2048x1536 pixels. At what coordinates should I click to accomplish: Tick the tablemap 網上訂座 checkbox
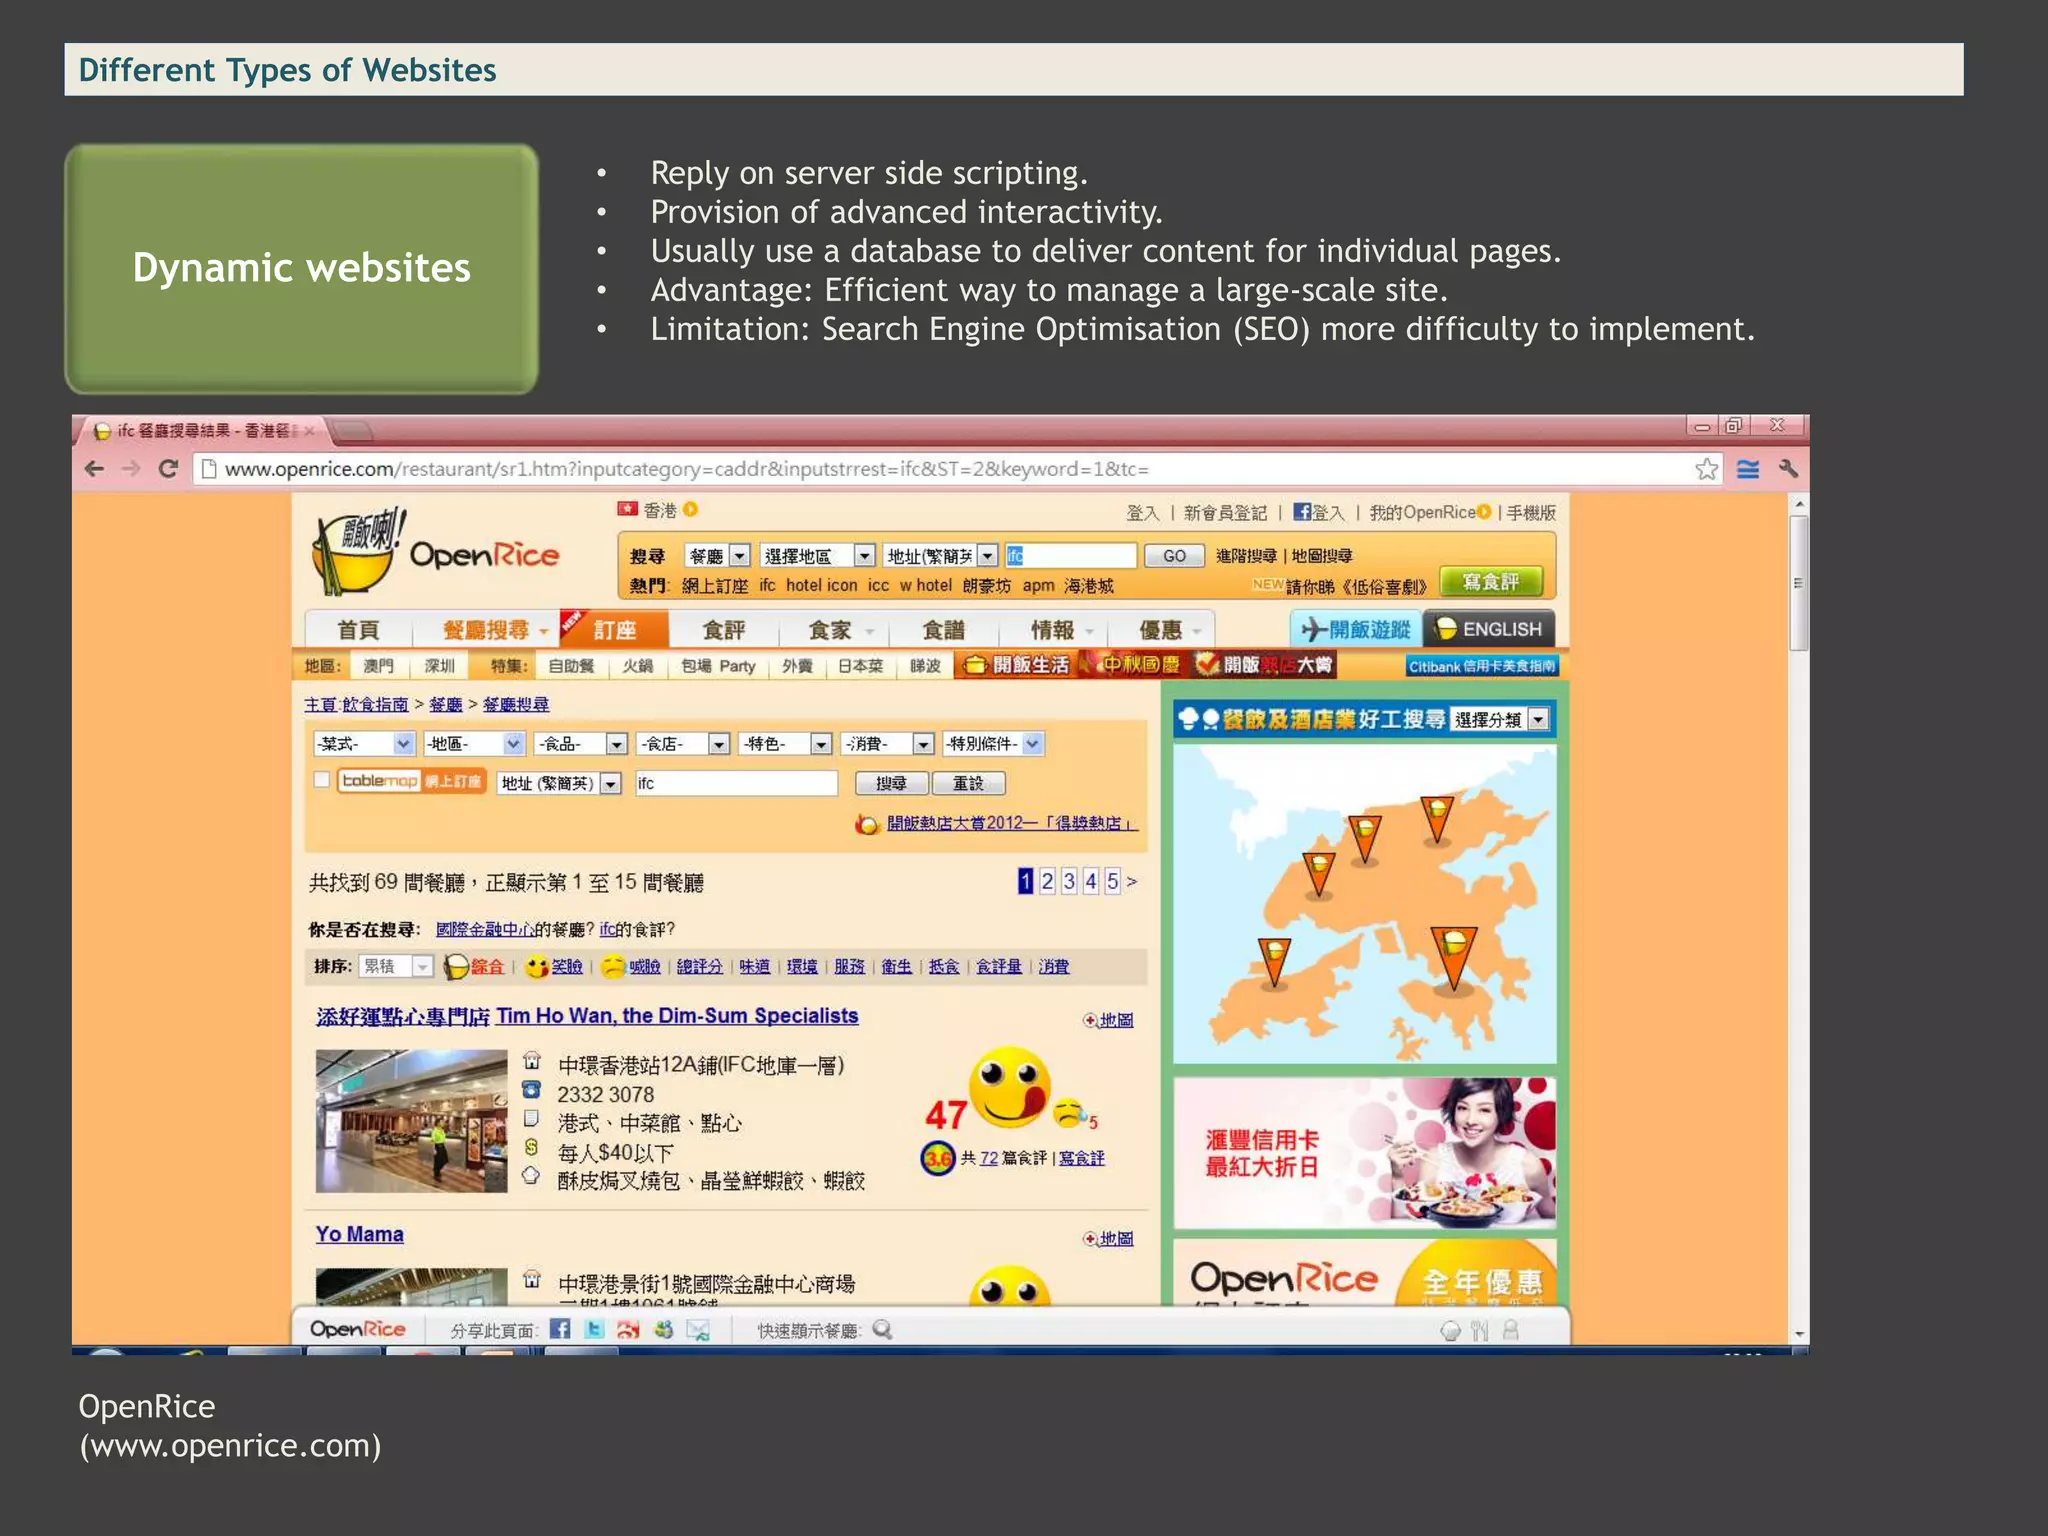point(321,780)
